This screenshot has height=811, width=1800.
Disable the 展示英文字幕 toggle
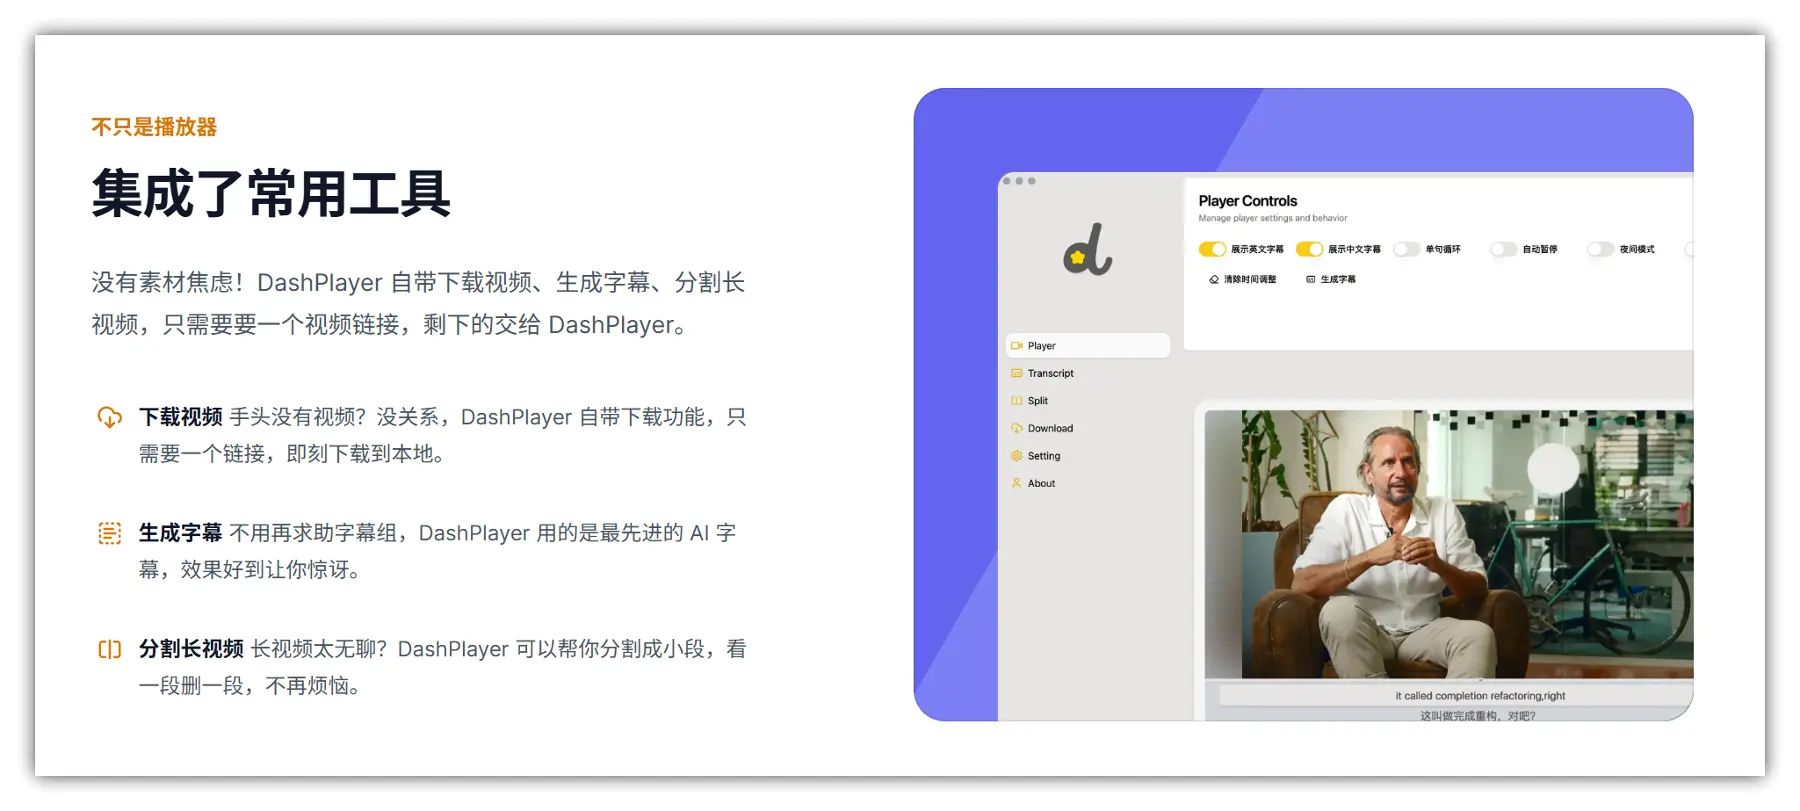click(1212, 249)
